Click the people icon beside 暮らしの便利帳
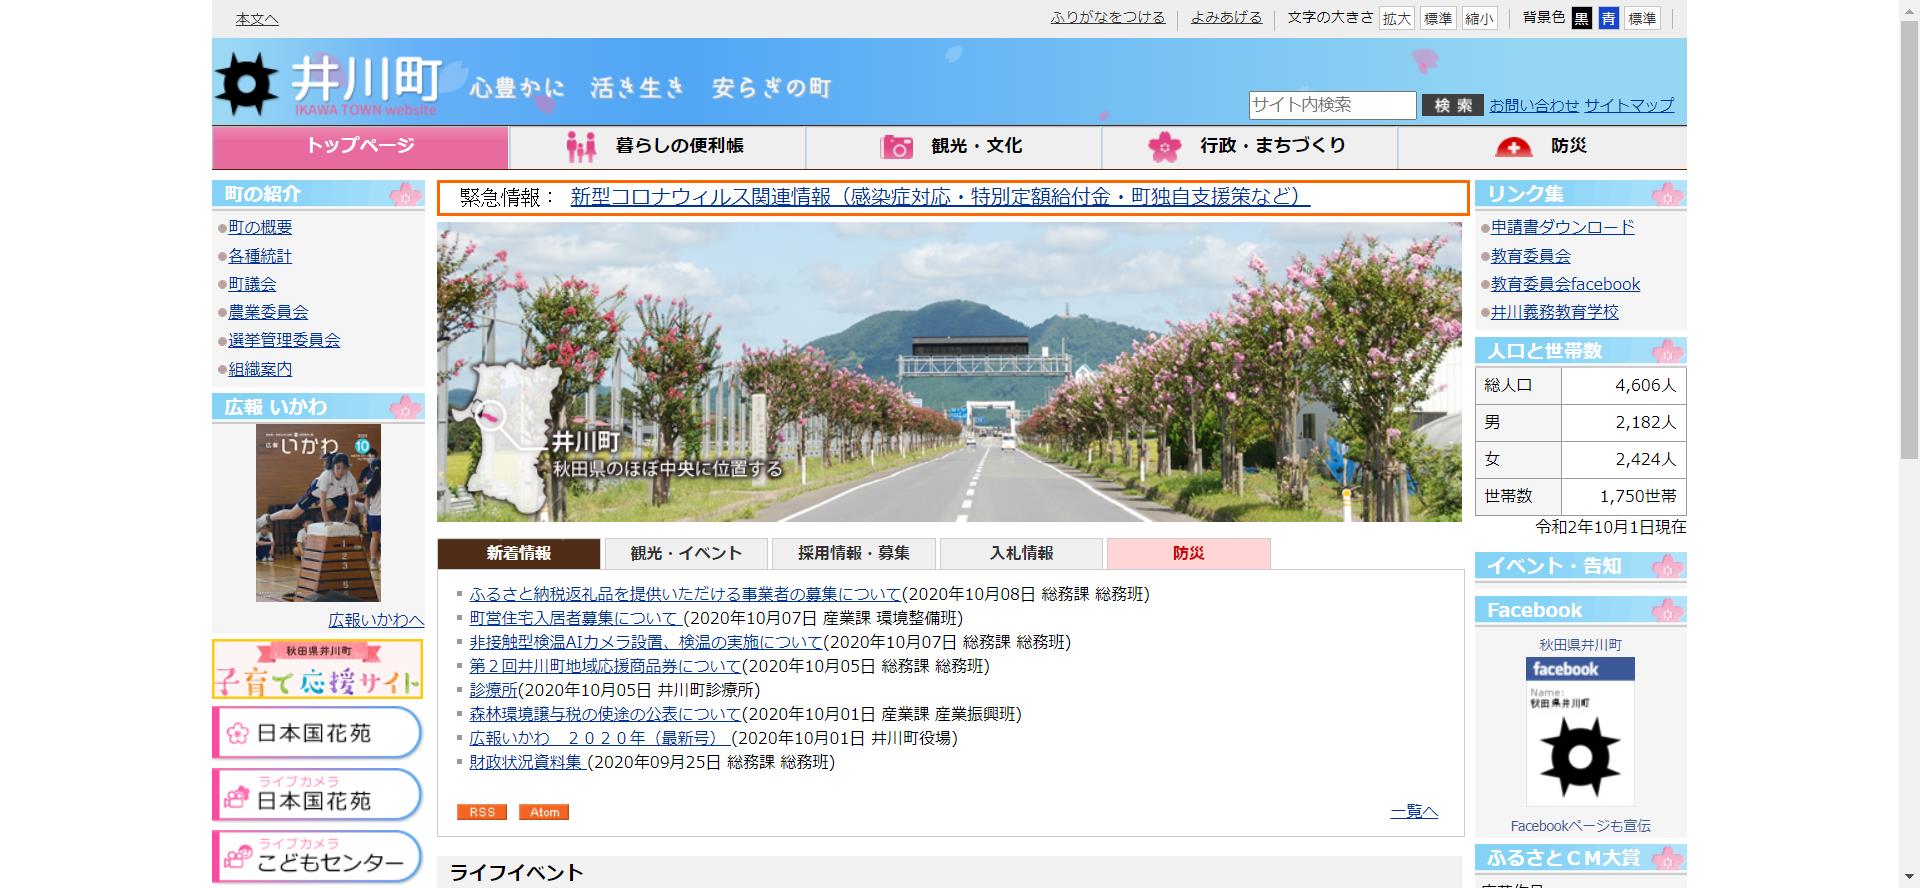Image resolution: width=1920 pixels, height=888 pixels. [580, 147]
